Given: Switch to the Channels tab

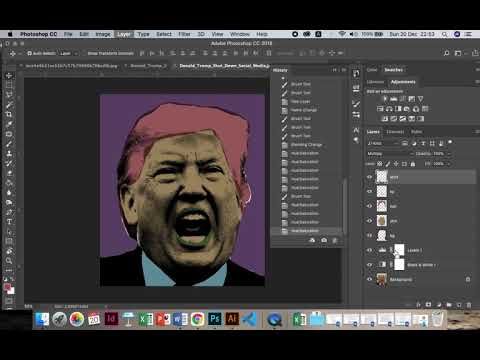Looking at the screenshot, I should pyautogui.click(x=395, y=132).
